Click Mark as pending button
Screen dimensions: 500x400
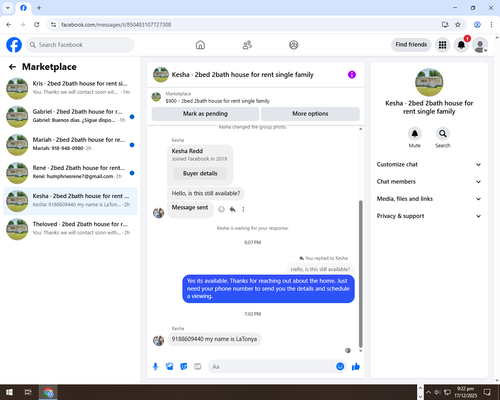click(x=205, y=114)
